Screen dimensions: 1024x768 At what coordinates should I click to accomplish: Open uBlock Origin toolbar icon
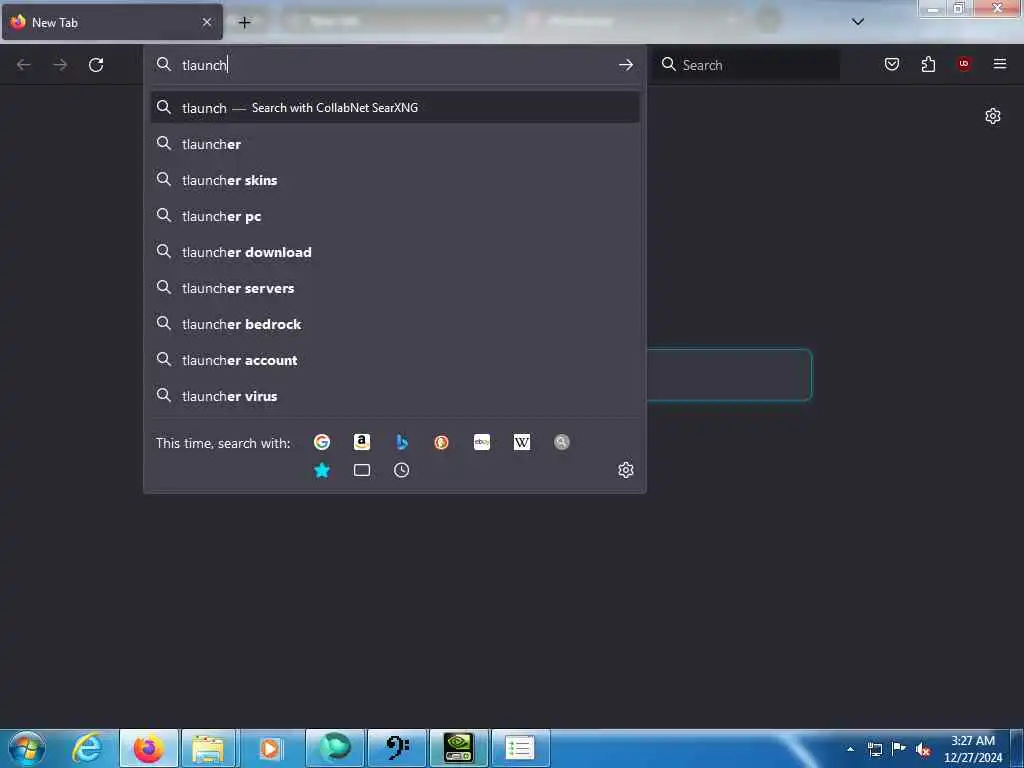(964, 64)
